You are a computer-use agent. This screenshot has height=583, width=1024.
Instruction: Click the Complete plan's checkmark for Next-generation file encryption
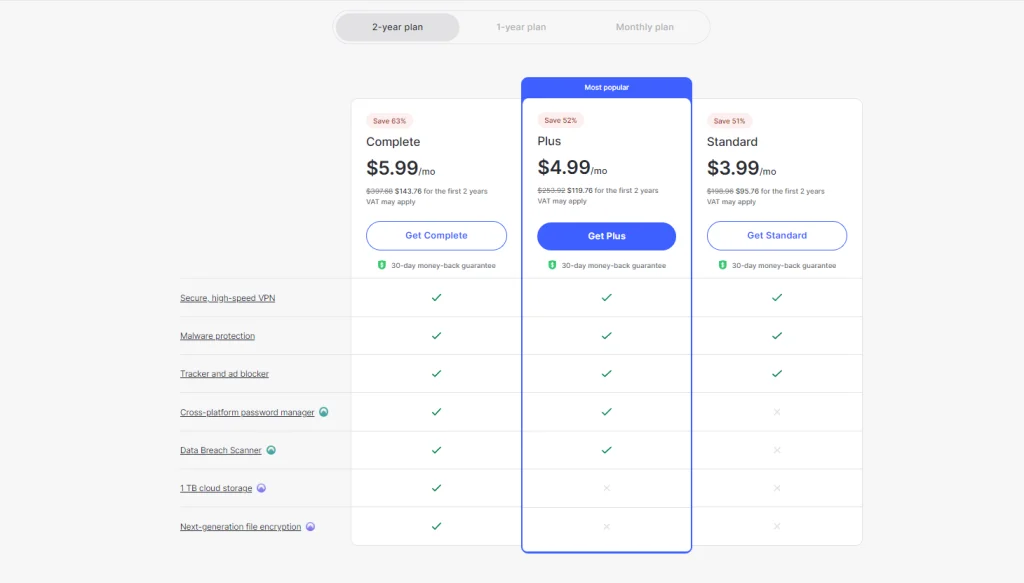point(436,526)
